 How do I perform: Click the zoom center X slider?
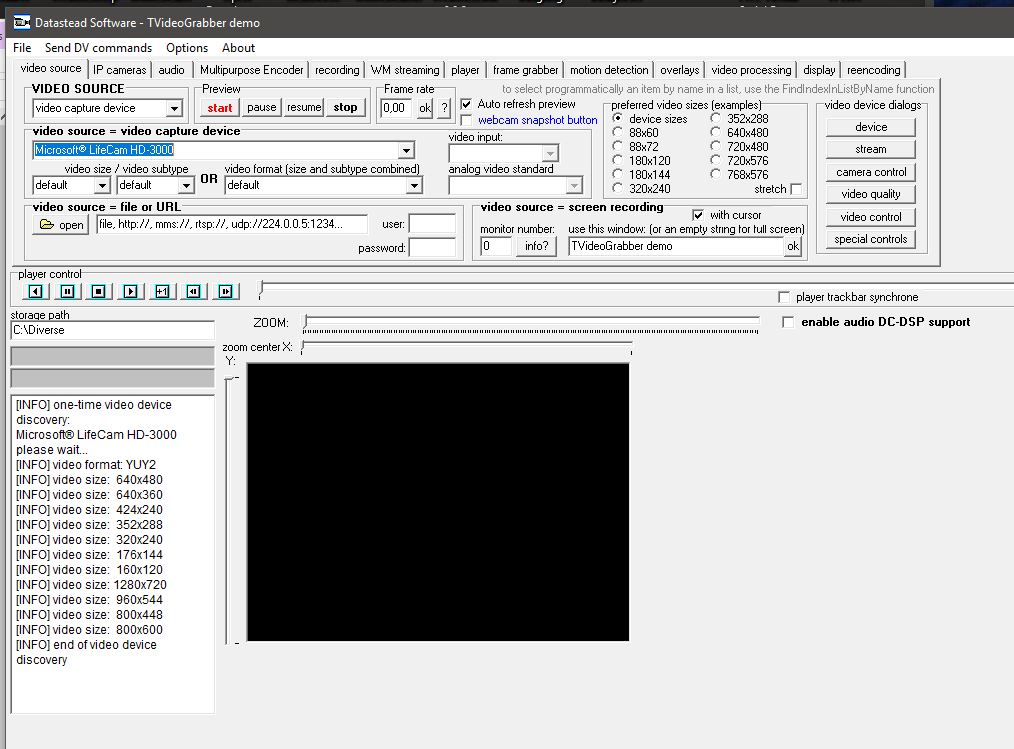(466, 348)
